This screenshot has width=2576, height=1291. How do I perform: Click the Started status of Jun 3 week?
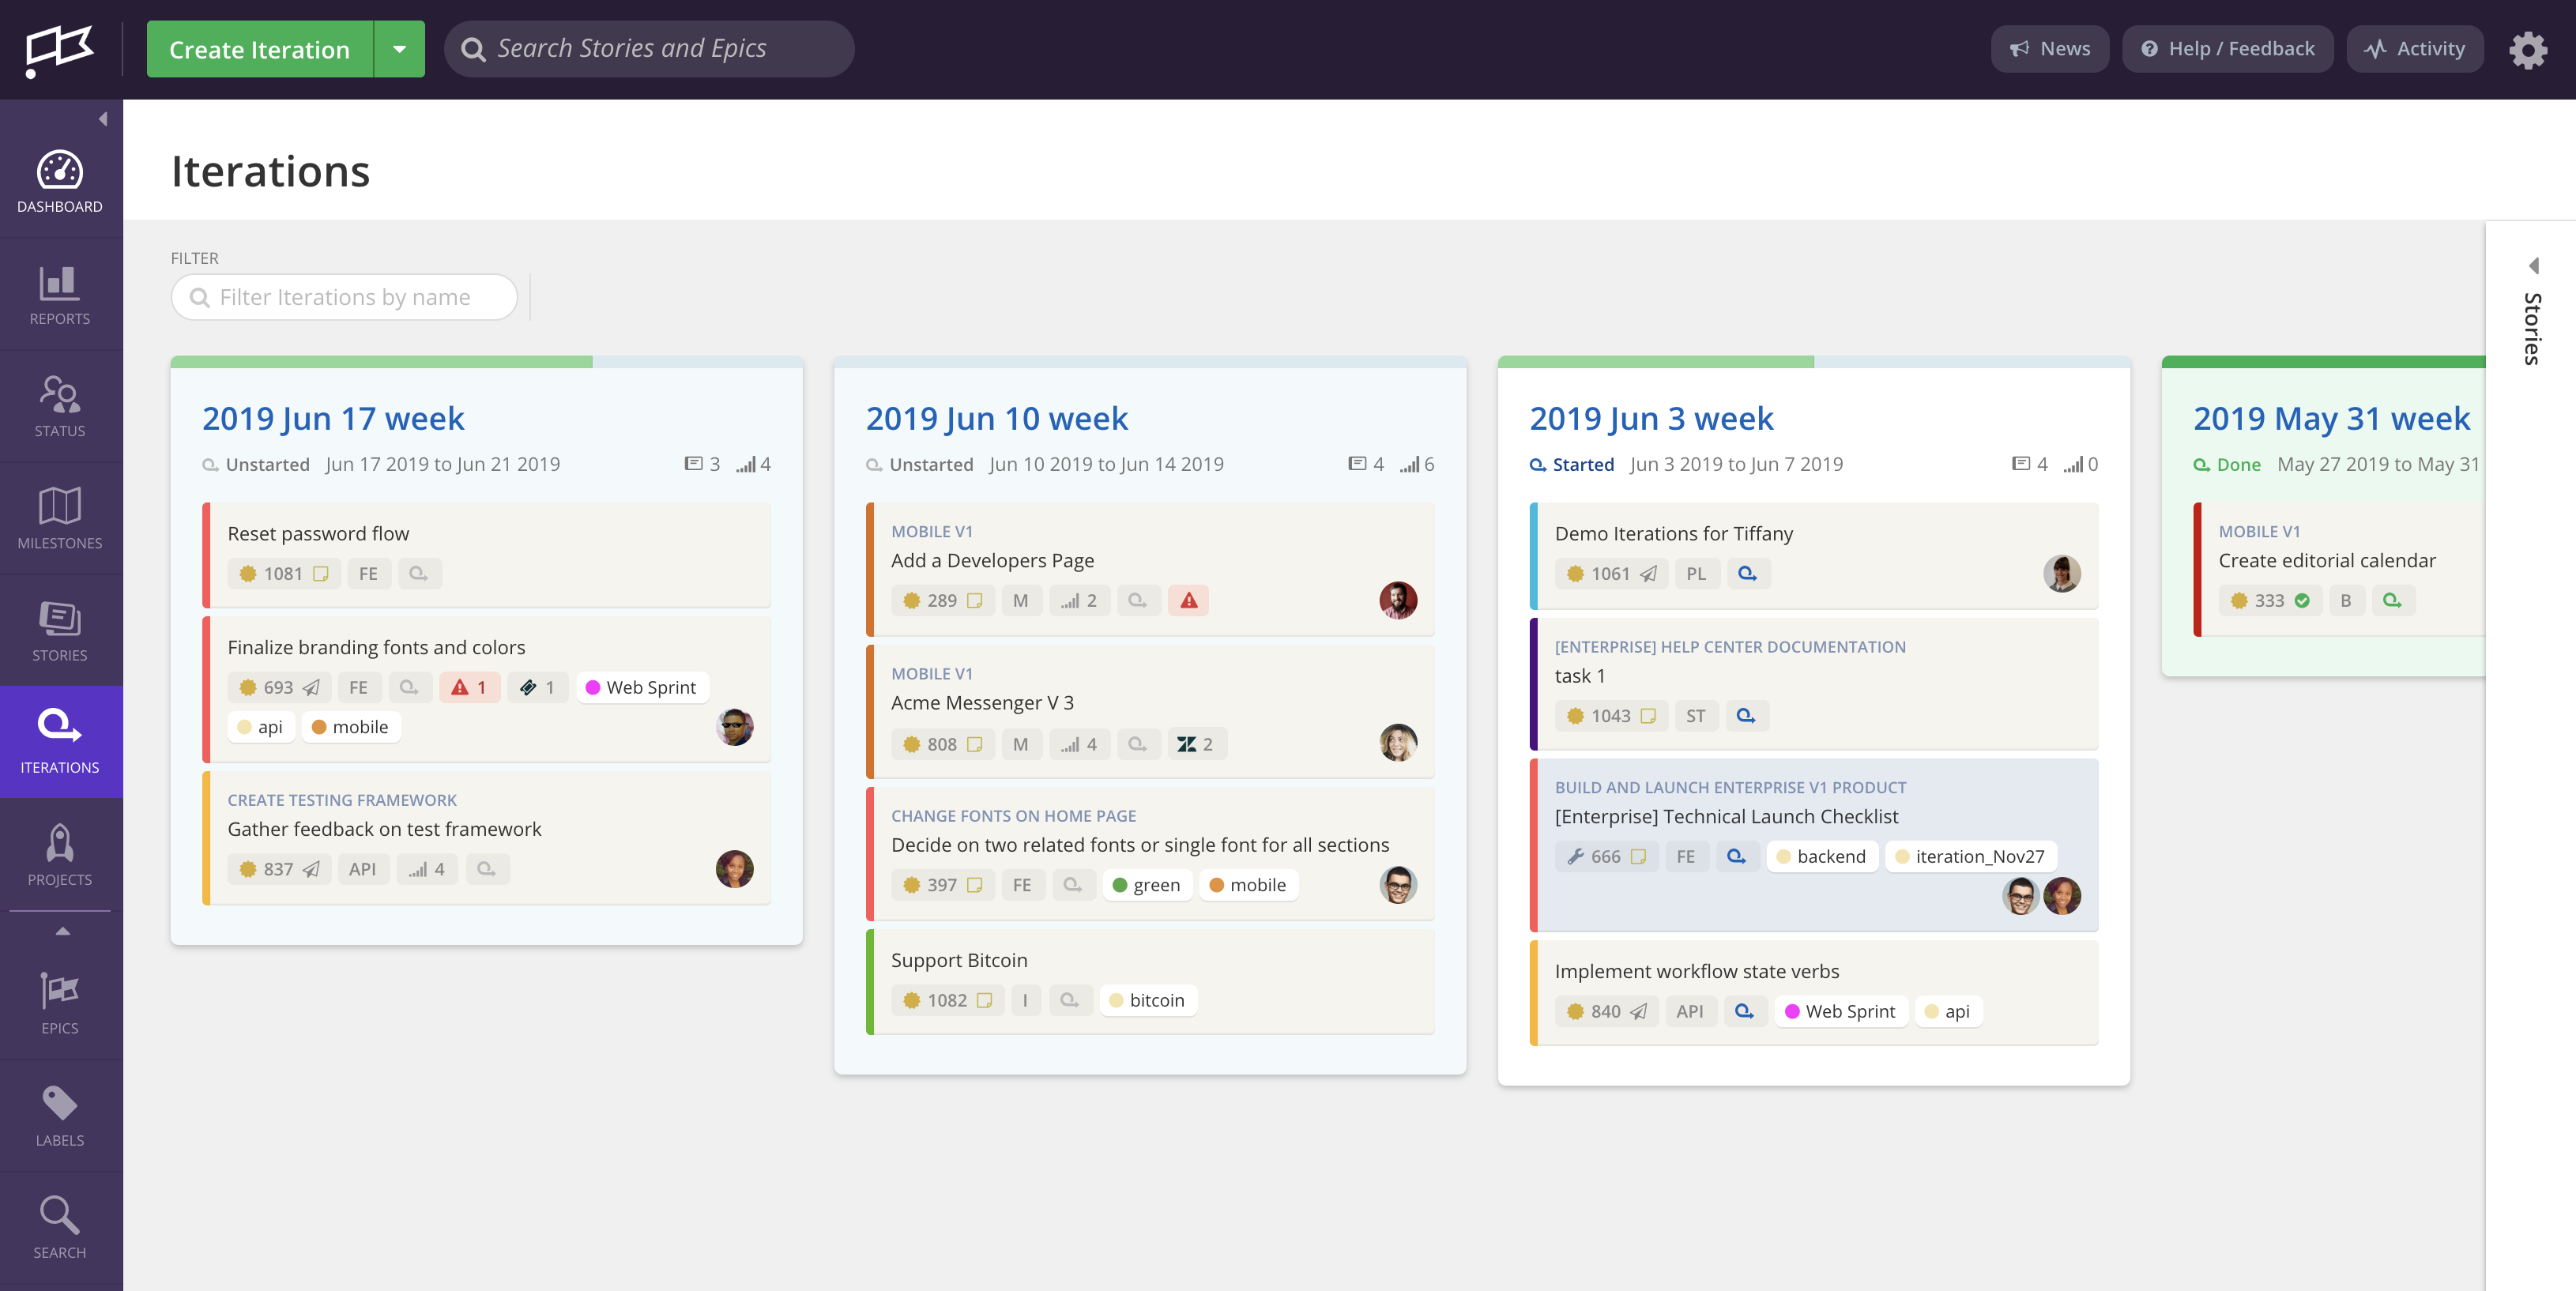point(1572,465)
